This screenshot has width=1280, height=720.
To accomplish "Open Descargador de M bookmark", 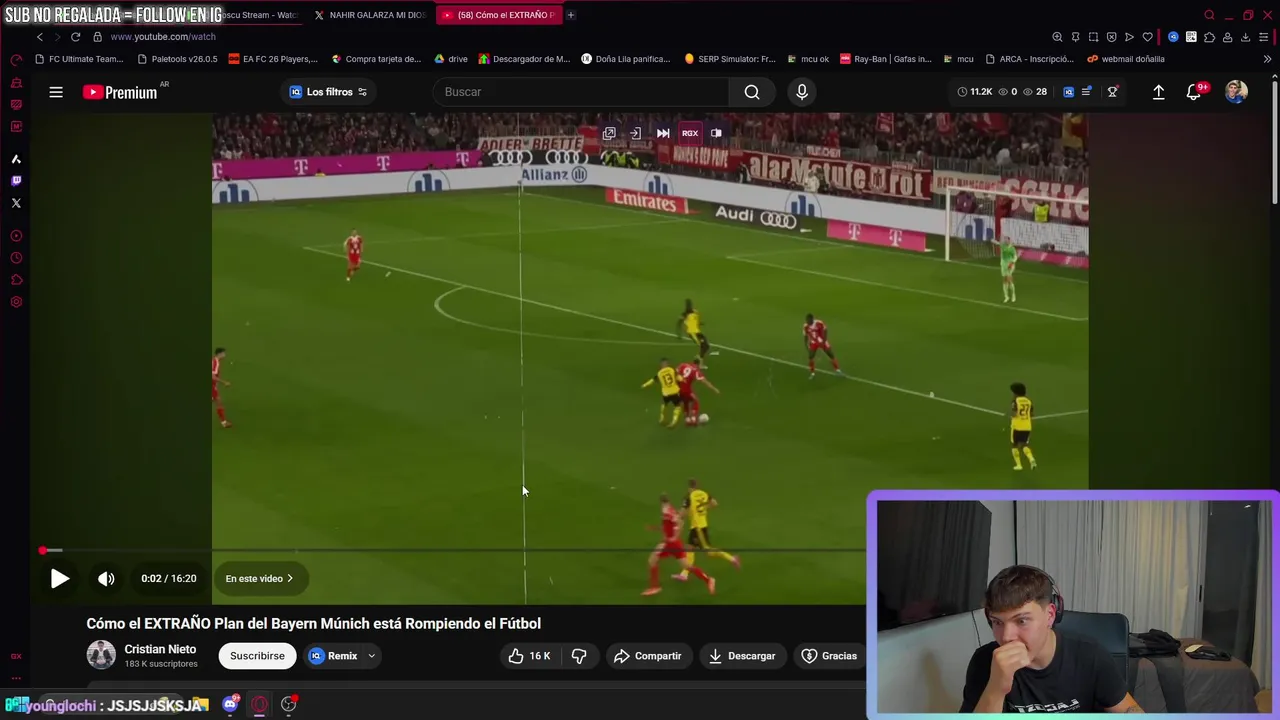I will click(x=524, y=59).
